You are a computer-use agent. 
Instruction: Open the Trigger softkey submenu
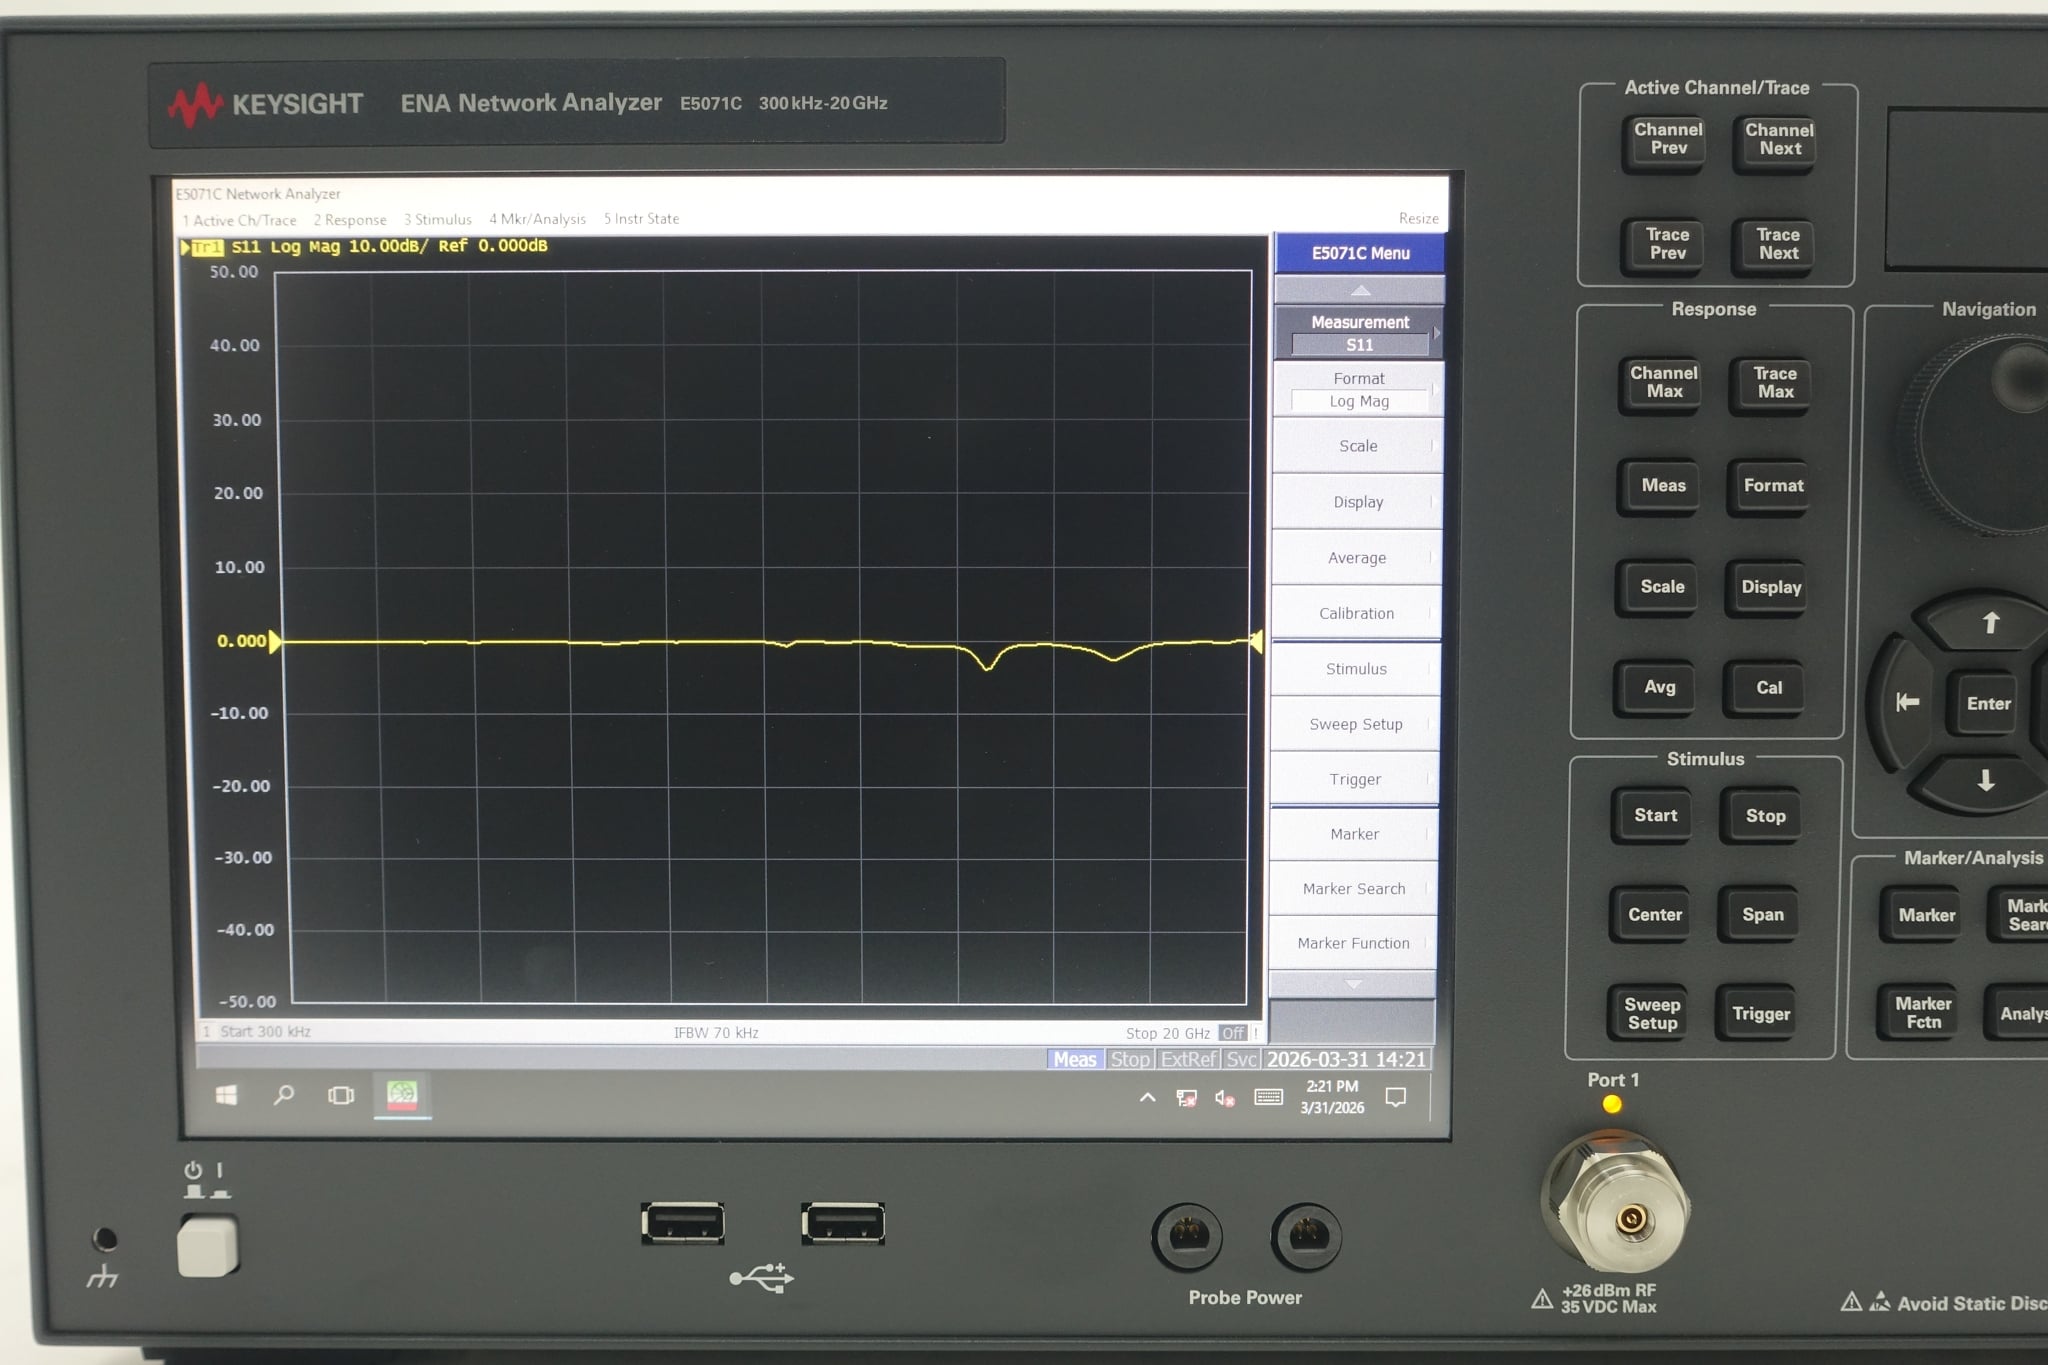(x=1355, y=779)
